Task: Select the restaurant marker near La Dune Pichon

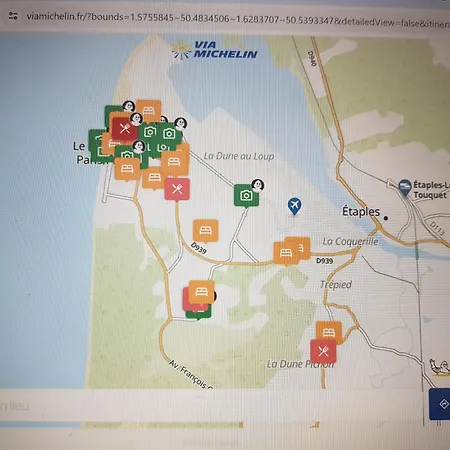Action: (x=323, y=351)
